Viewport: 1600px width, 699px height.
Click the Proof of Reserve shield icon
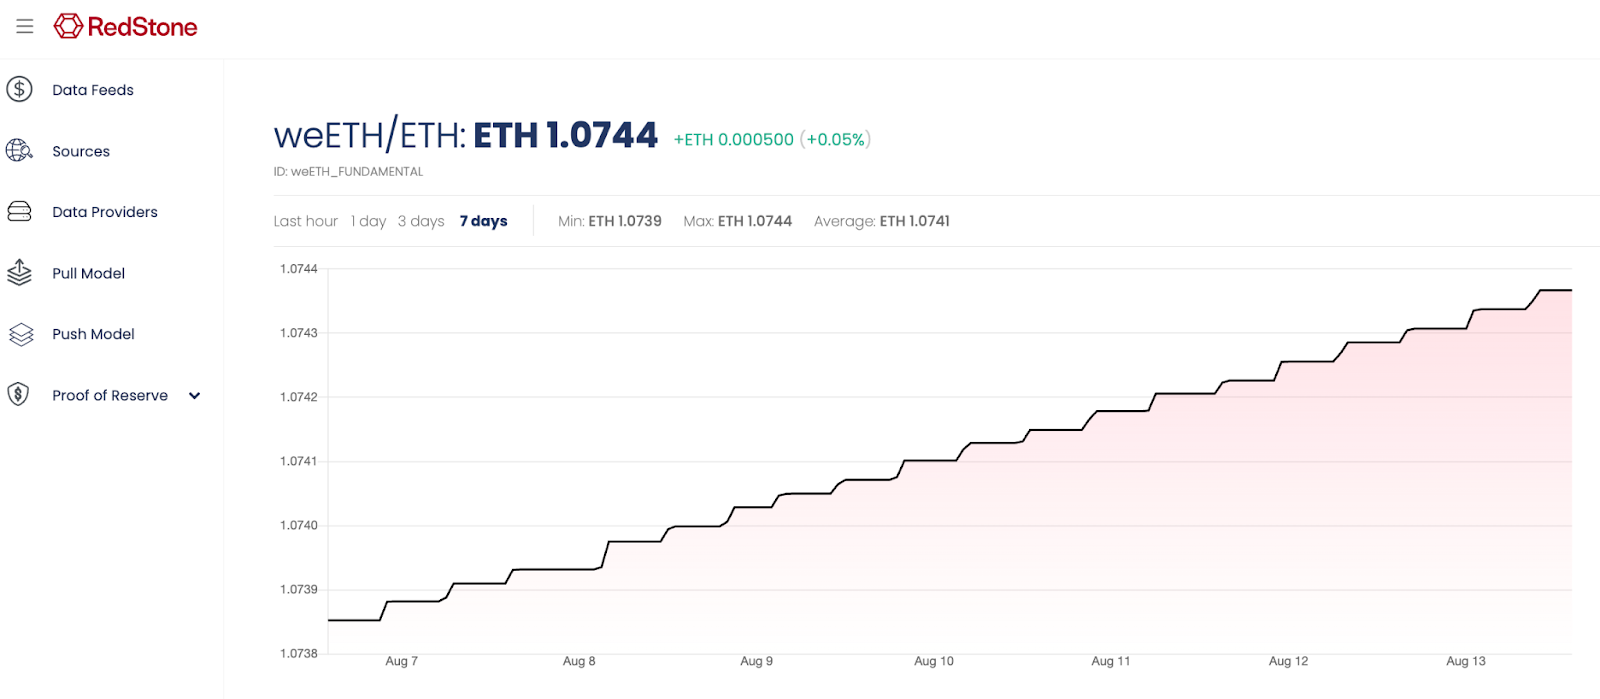click(x=19, y=395)
